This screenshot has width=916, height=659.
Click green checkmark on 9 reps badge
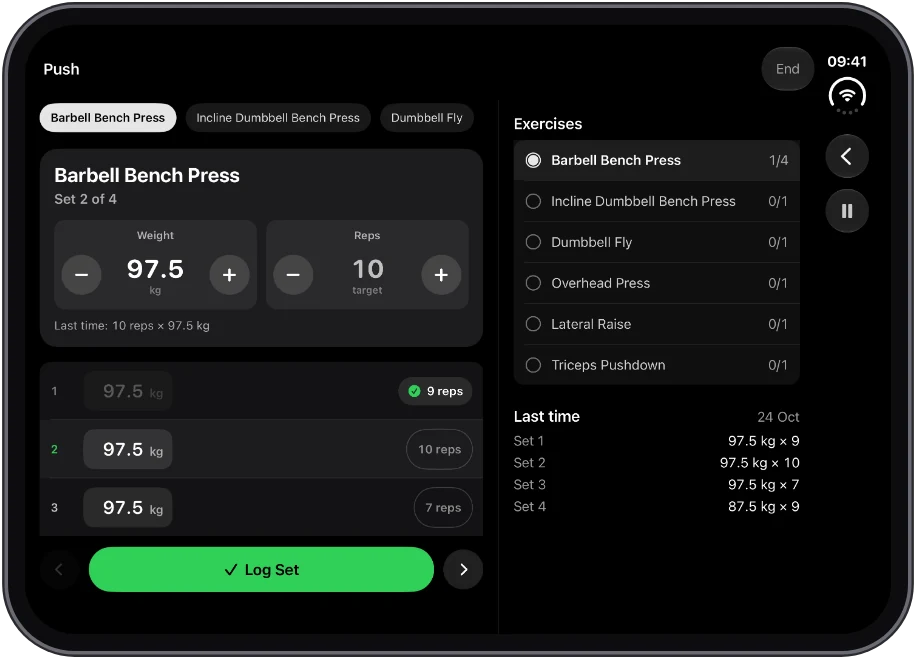(x=414, y=391)
